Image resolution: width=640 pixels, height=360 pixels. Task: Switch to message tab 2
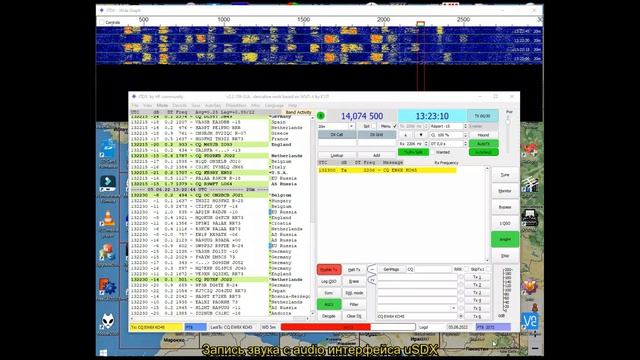tap(371, 279)
